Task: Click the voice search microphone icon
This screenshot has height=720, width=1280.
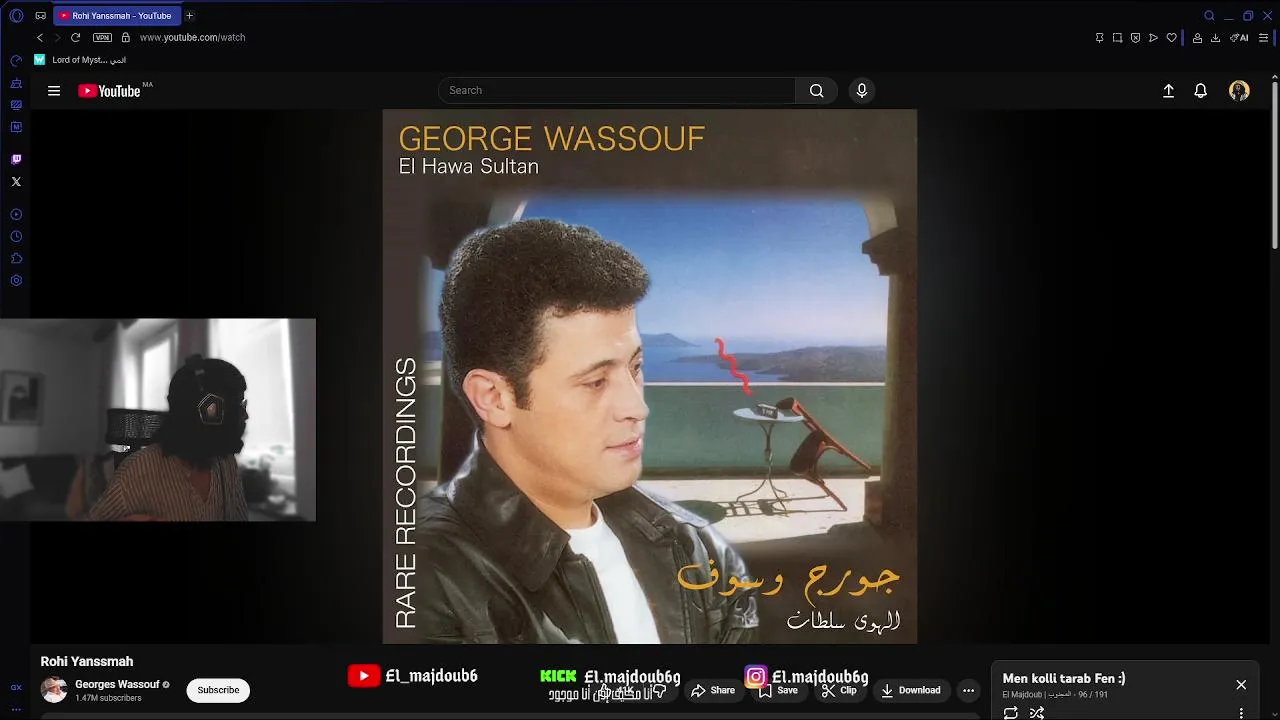Action: tap(862, 91)
